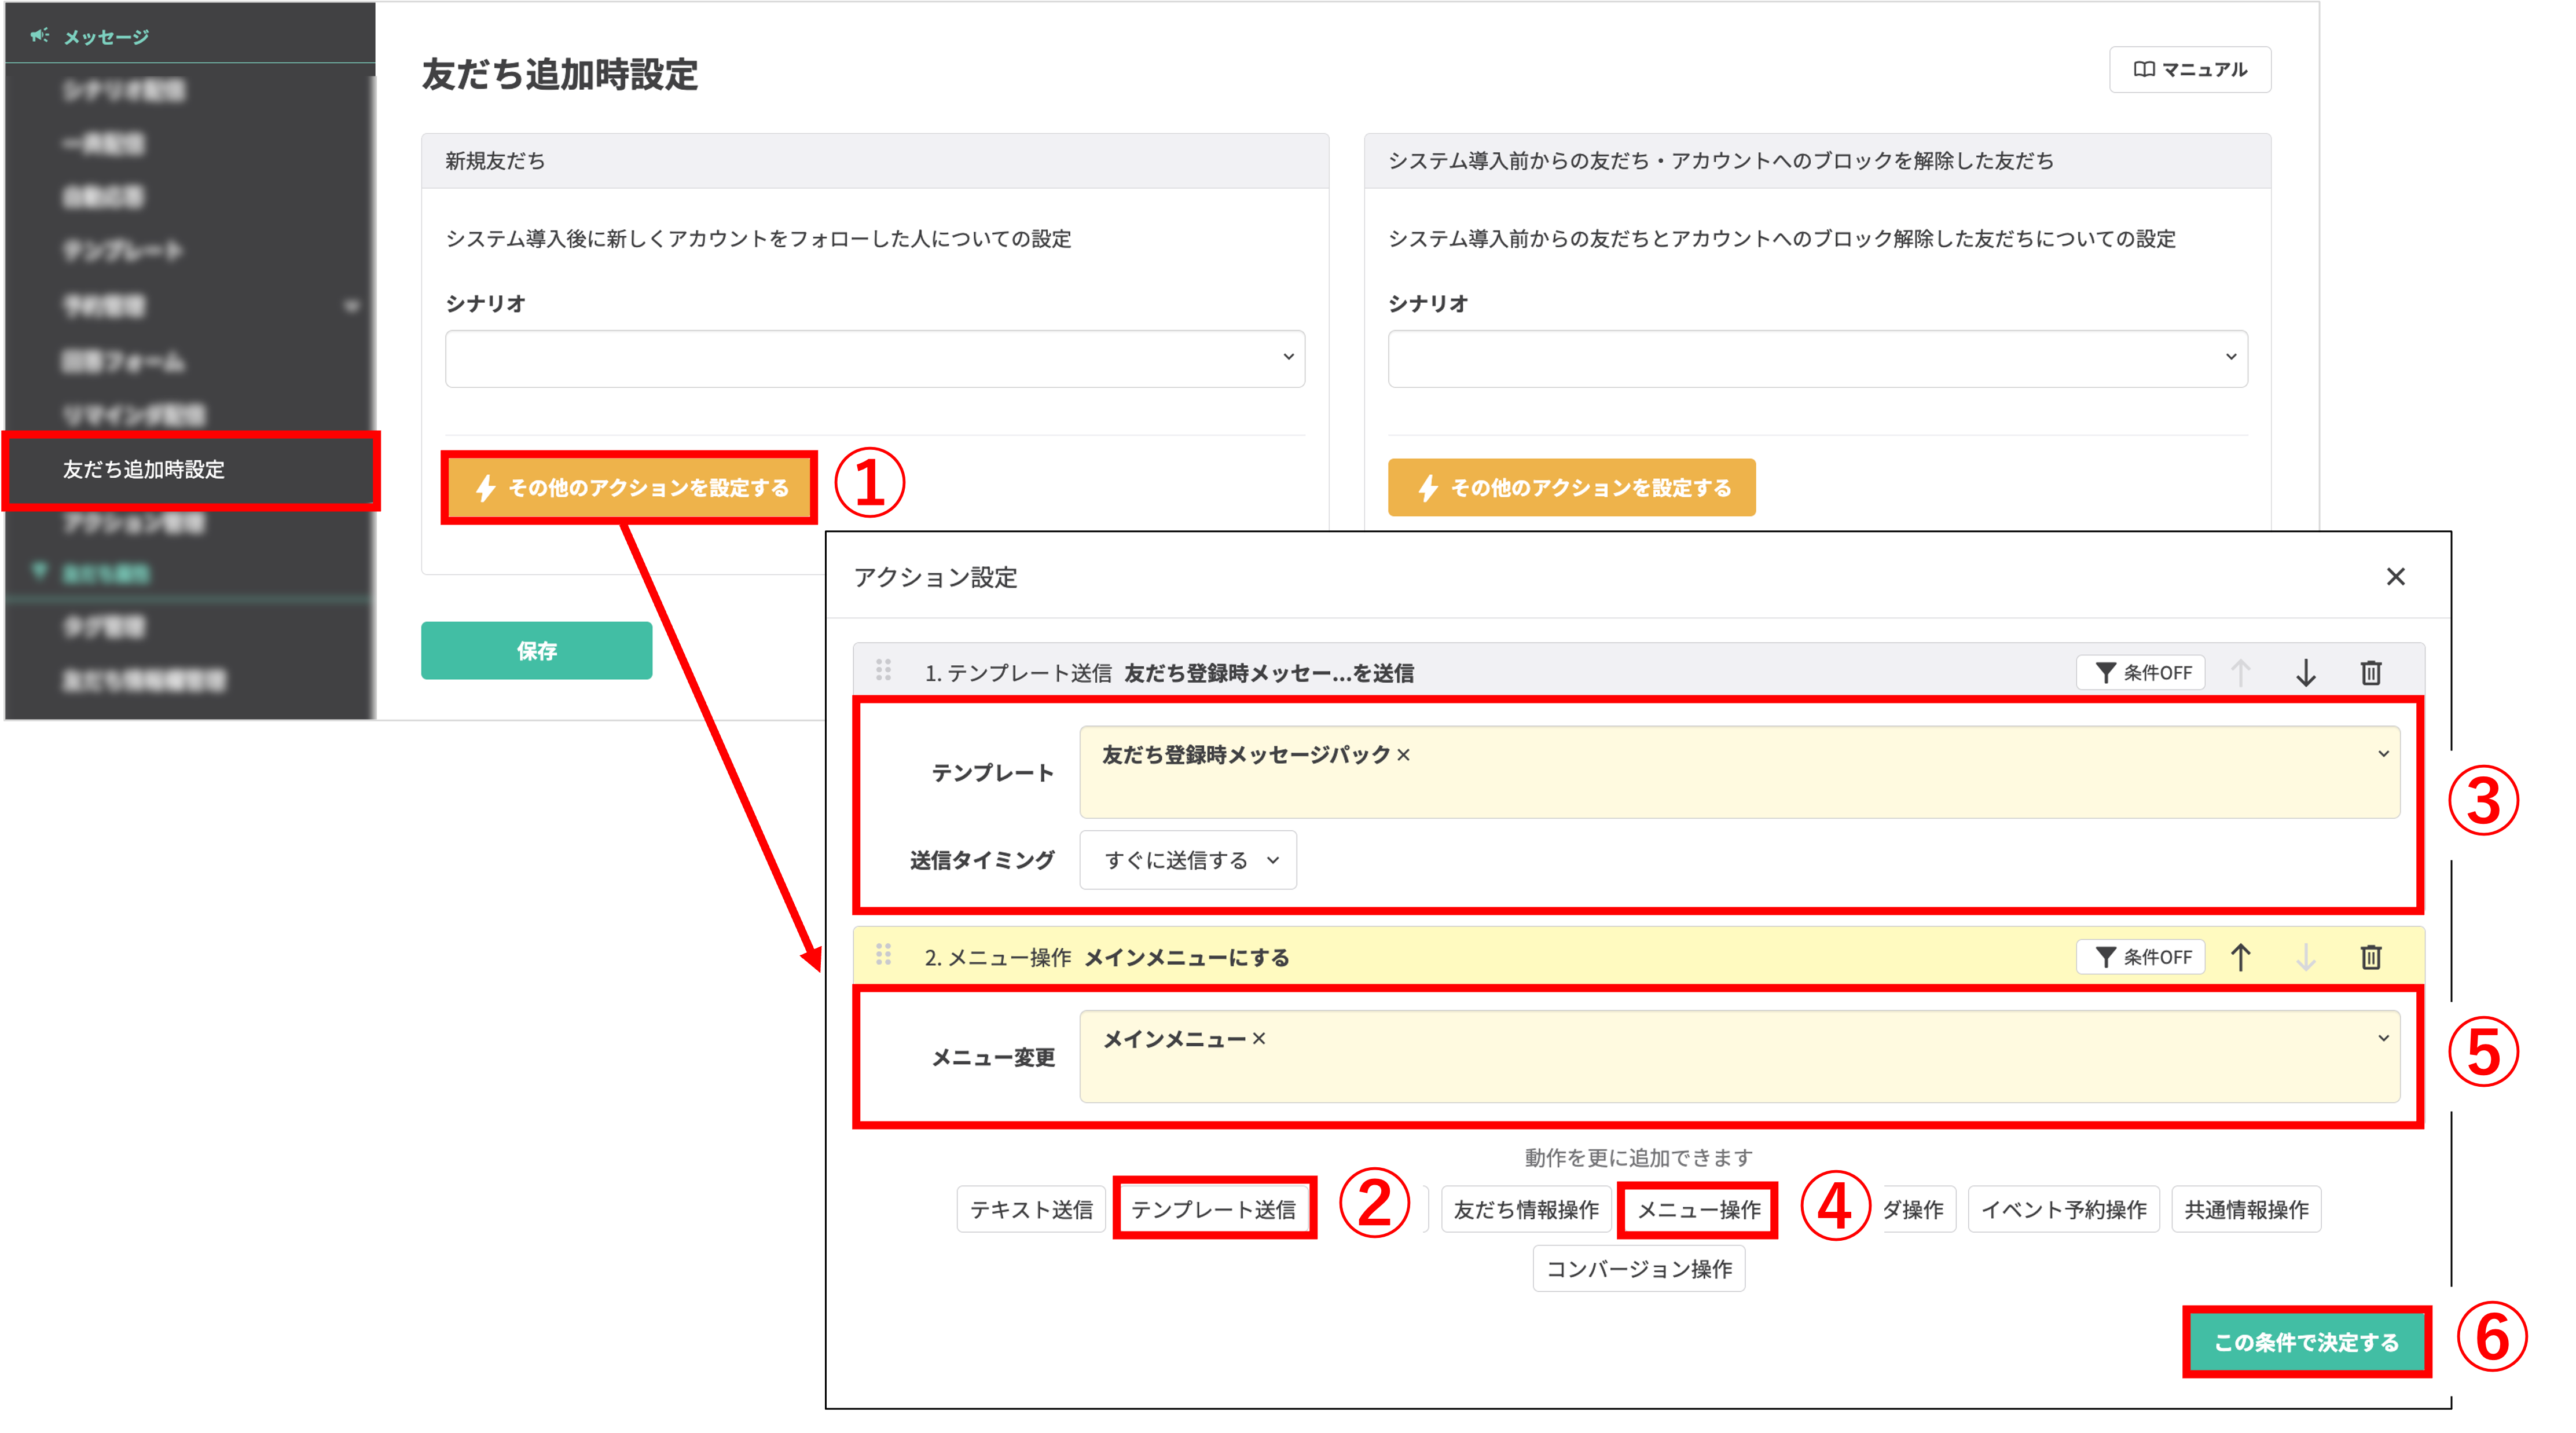
Task: Delete the メニュー操作 action via trash icon
Action: tap(2371, 957)
